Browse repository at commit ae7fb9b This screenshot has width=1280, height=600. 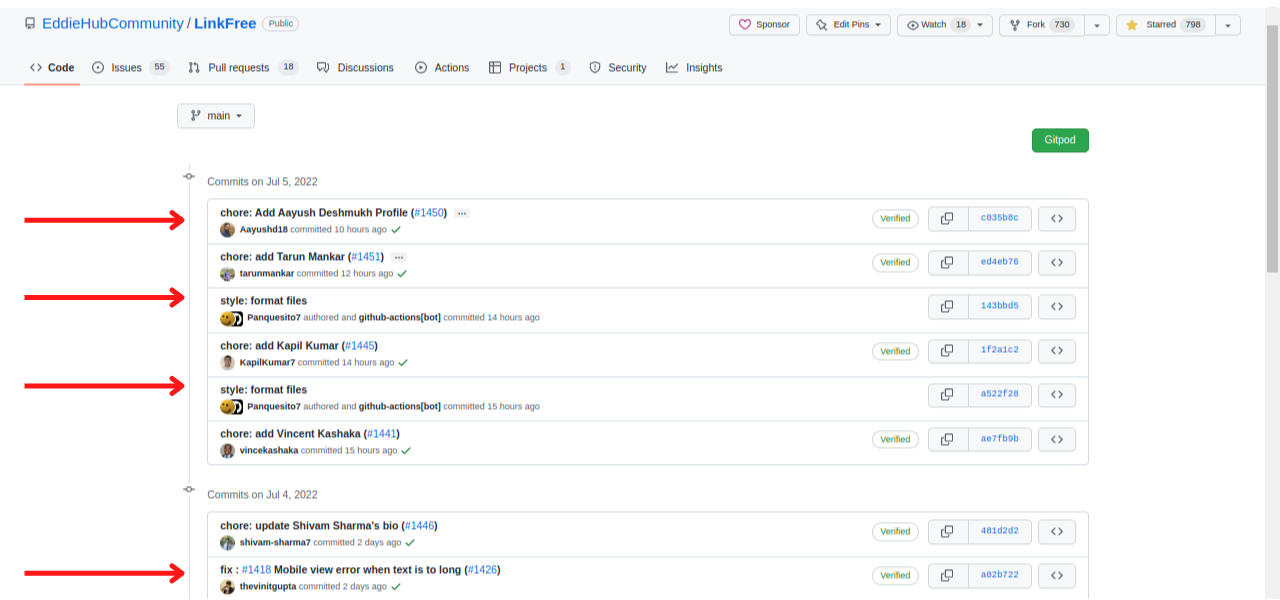(1056, 439)
